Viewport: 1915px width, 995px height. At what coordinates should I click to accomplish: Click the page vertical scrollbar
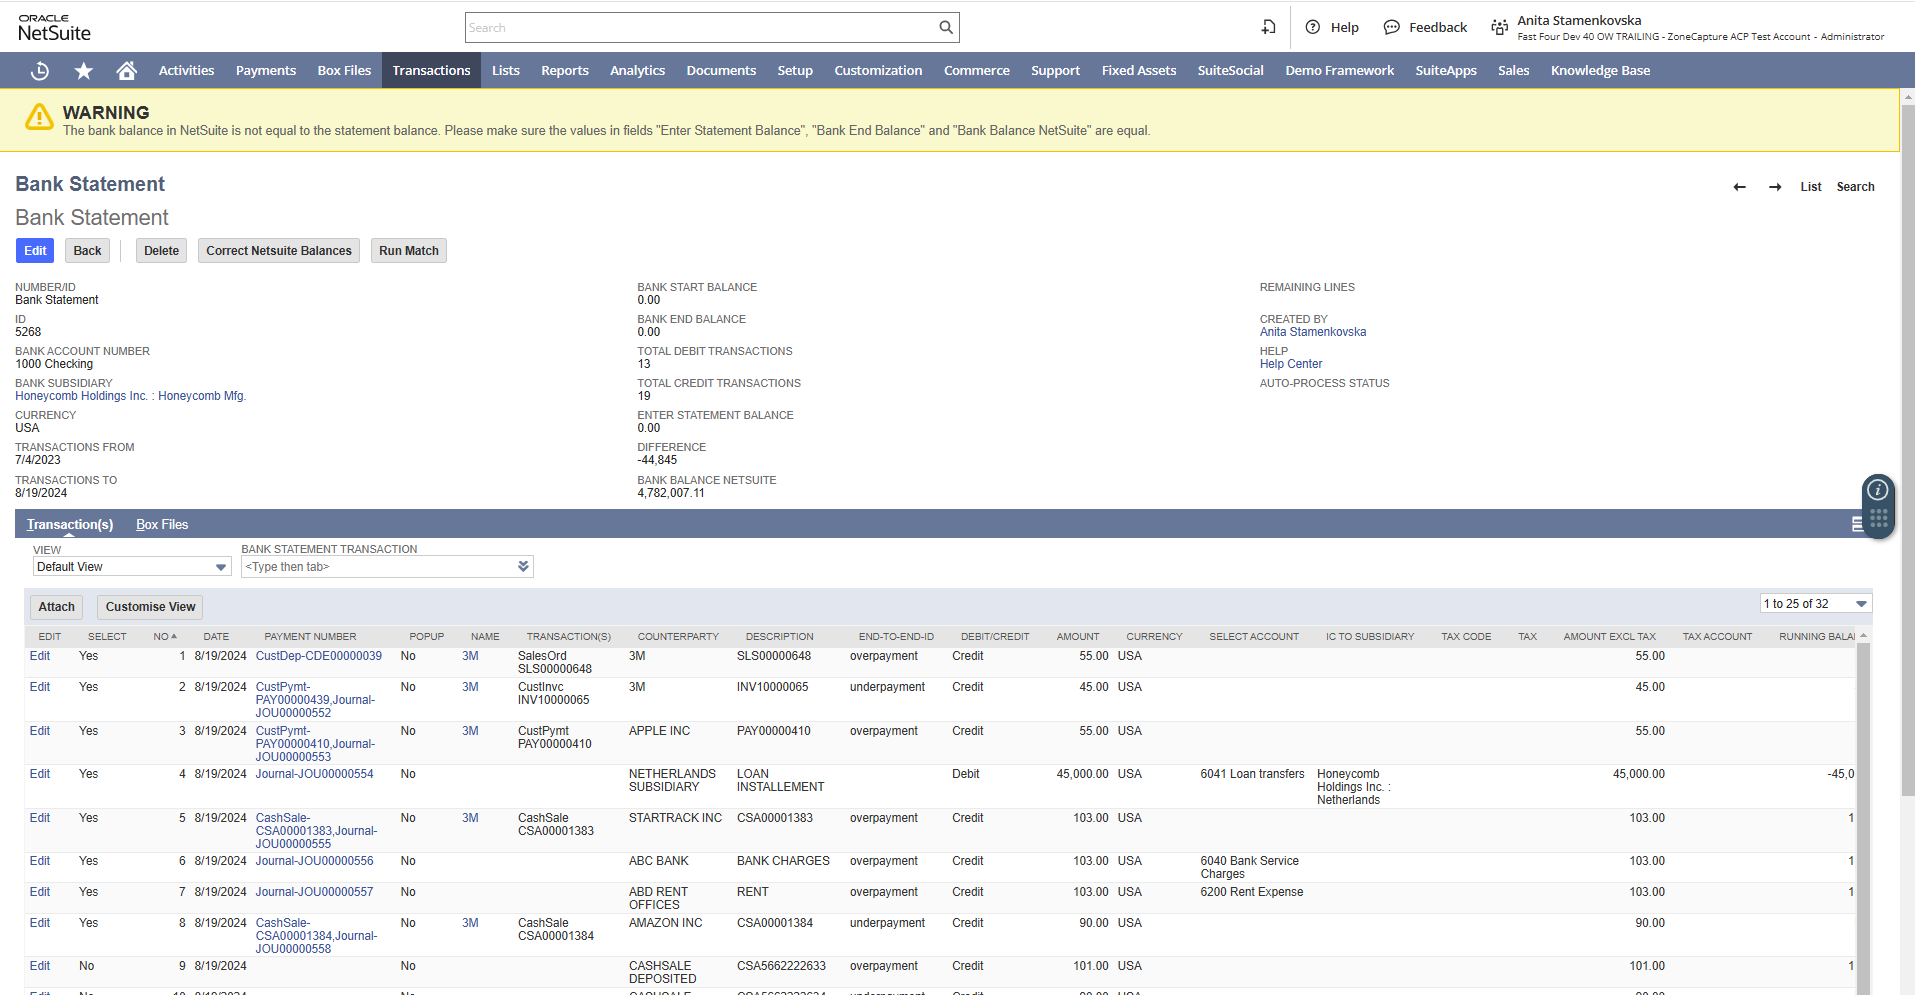[1907, 450]
